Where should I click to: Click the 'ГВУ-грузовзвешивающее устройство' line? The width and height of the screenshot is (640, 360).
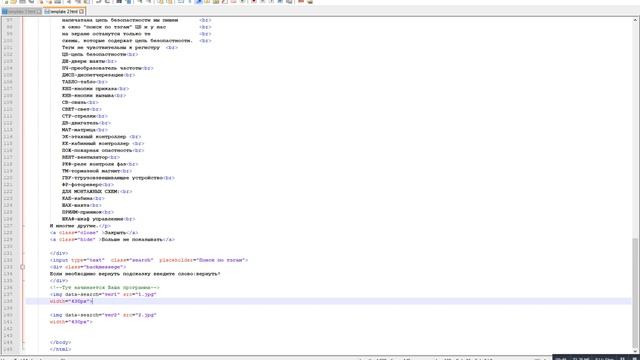pos(118,178)
